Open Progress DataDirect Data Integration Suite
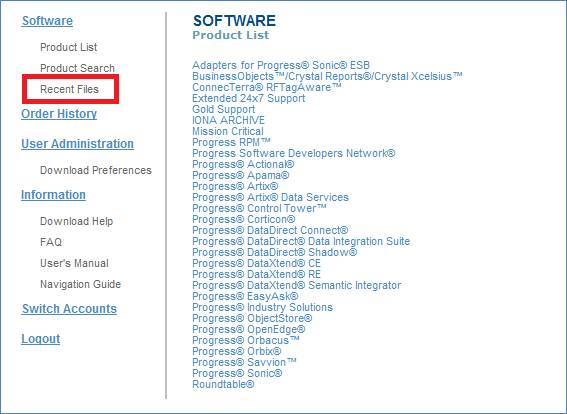Viewport: 567px width, 414px height. 301,241
